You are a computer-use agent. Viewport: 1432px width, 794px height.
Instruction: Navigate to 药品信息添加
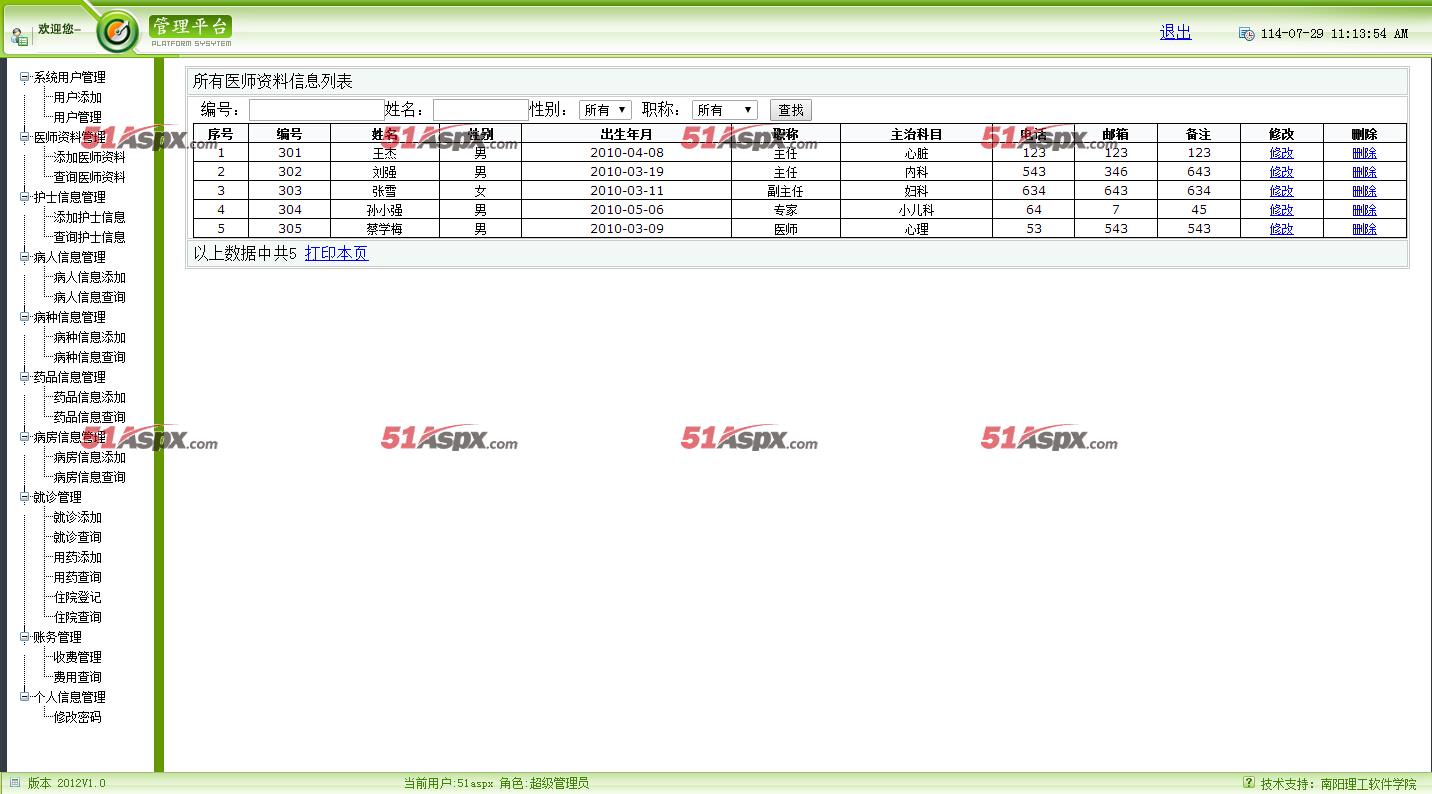89,397
